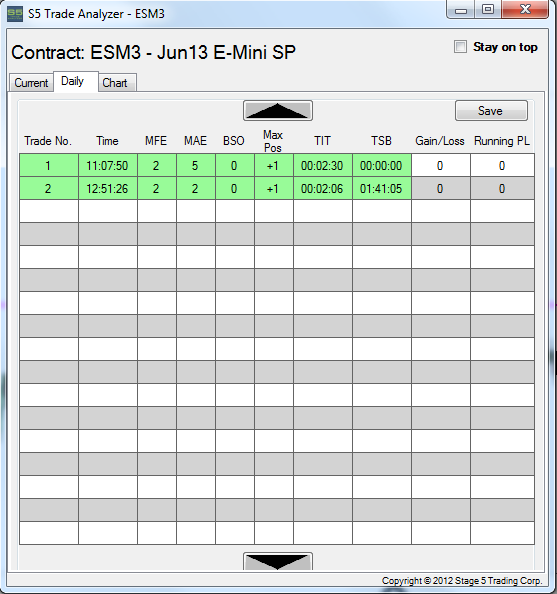Click the Max Pos column header
This screenshot has height=594, width=557.
click(x=273, y=141)
